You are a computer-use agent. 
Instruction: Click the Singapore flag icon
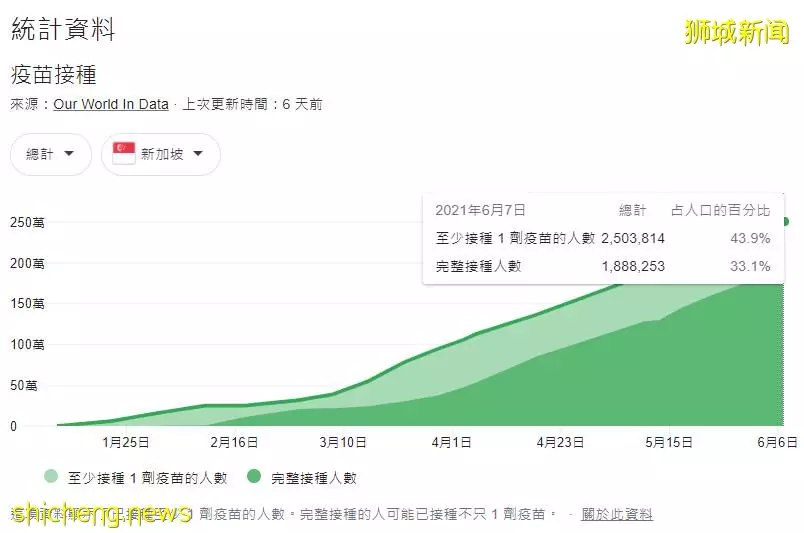[x=124, y=153]
